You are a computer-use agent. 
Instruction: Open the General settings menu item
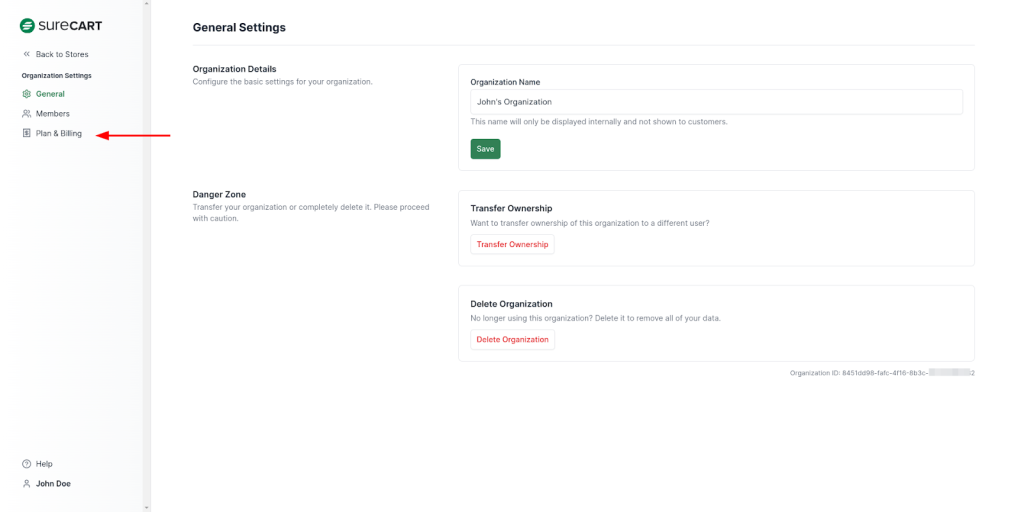[x=50, y=94]
